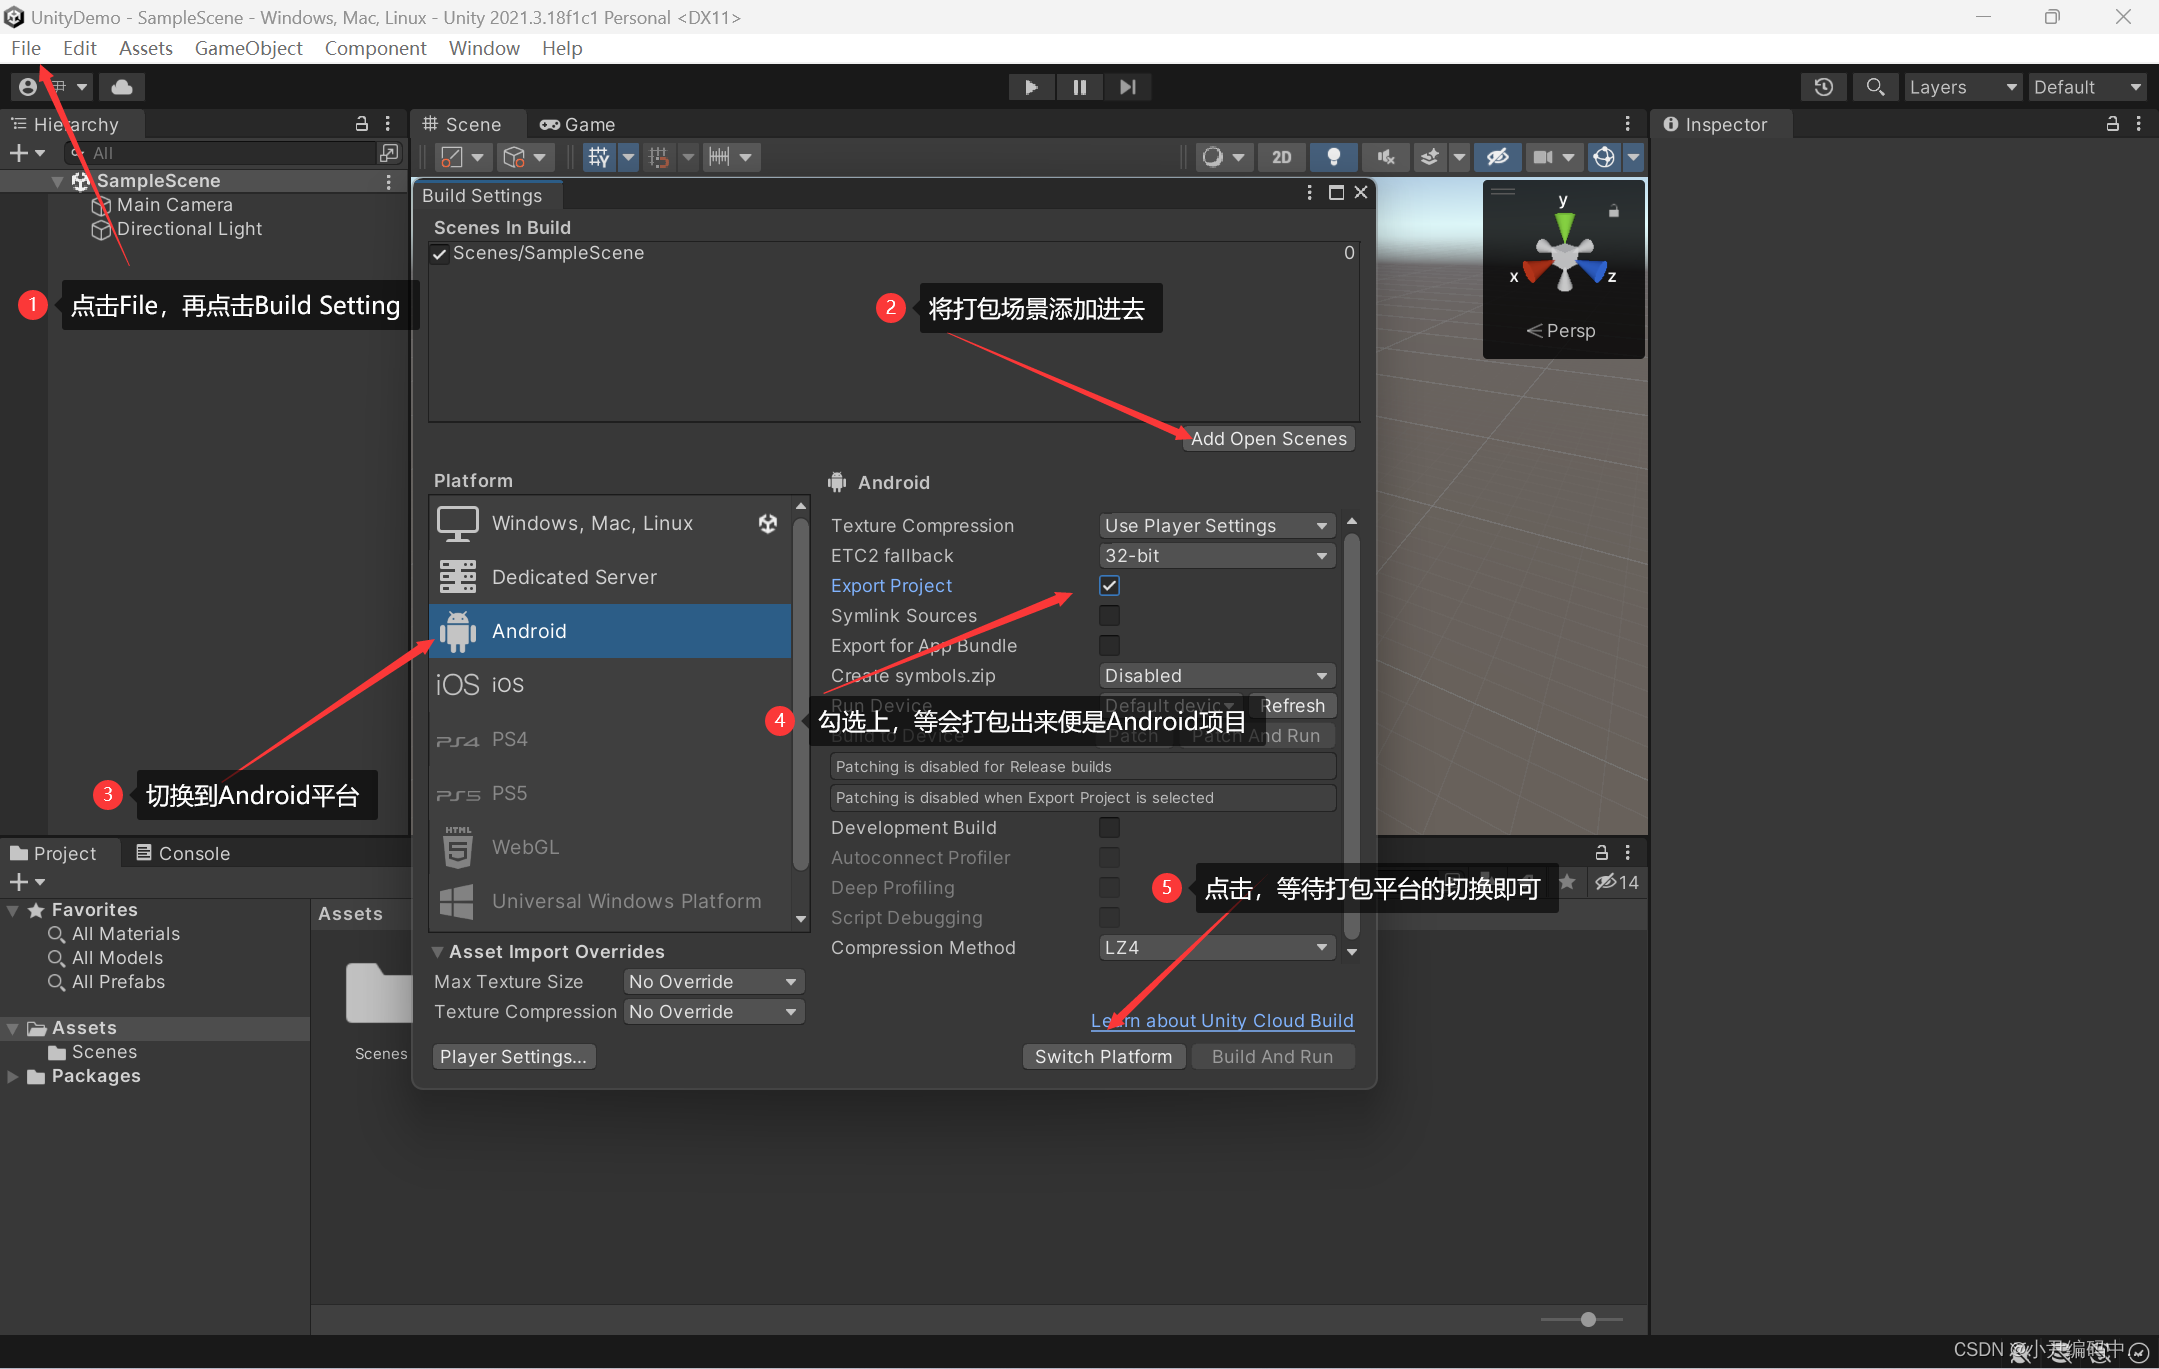Adjust the asset icon size slider
Image resolution: width=2159 pixels, height=1369 pixels.
click(1588, 1320)
